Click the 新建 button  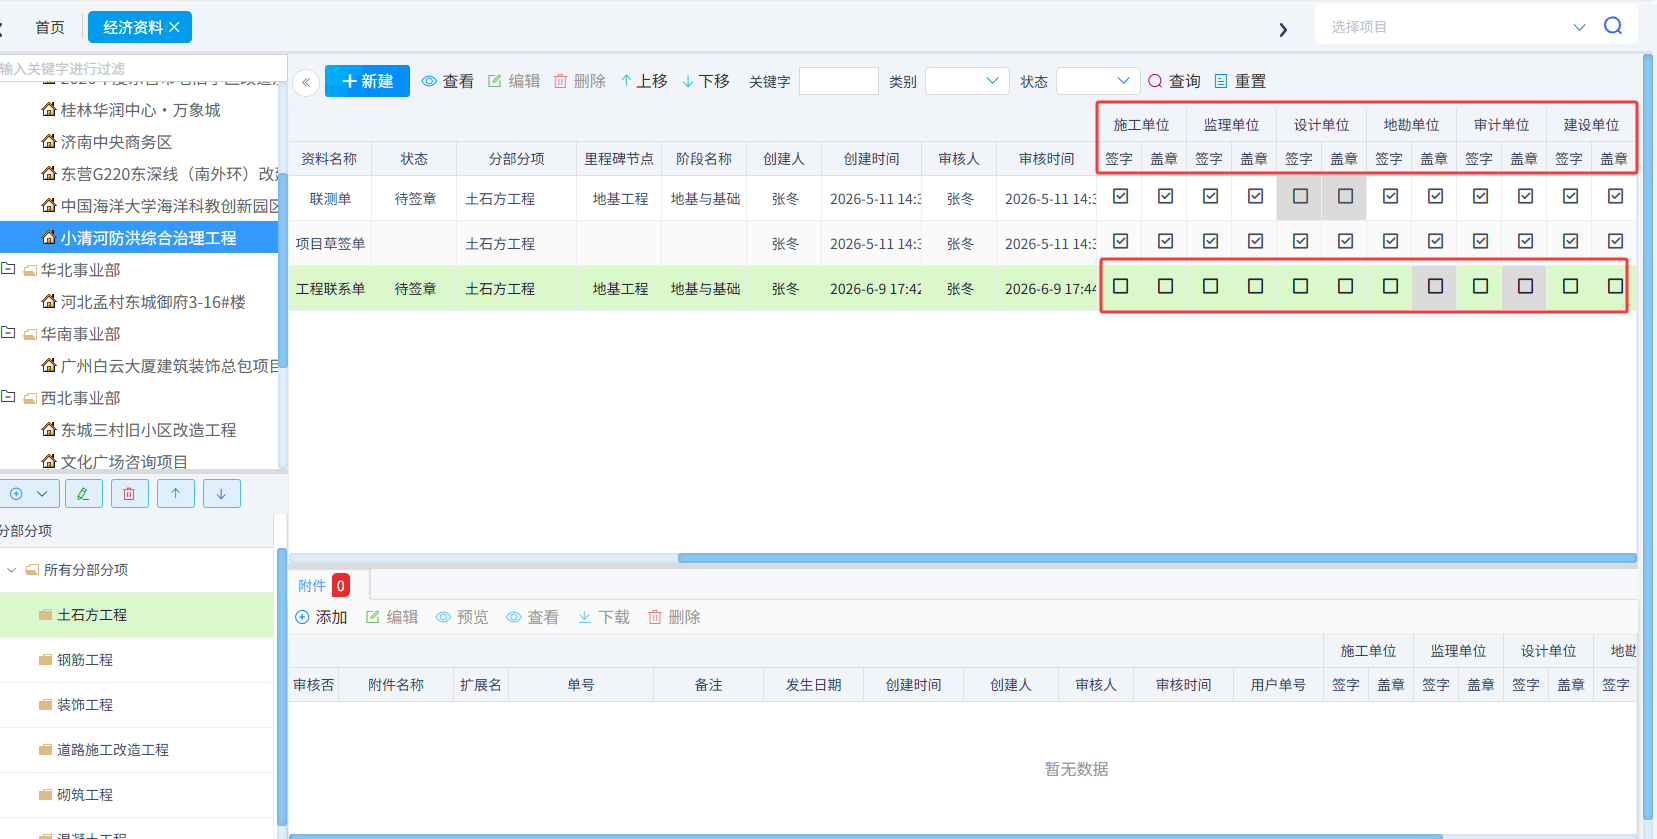coord(367,81)
